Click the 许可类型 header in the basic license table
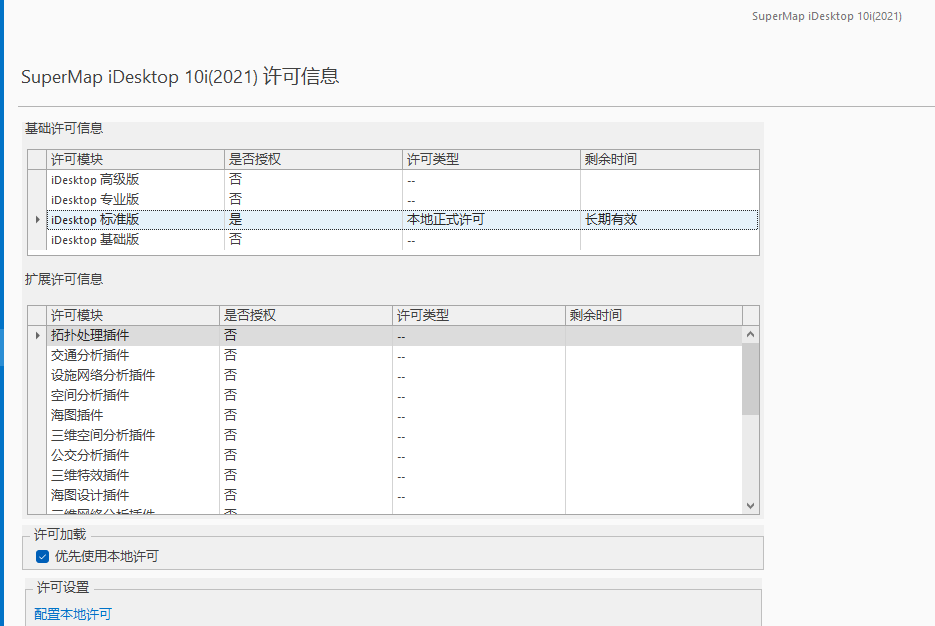 tap(491, 159)
